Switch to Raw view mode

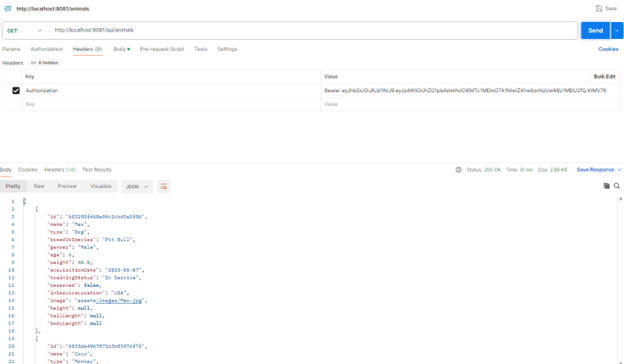[x=39, y=186]
